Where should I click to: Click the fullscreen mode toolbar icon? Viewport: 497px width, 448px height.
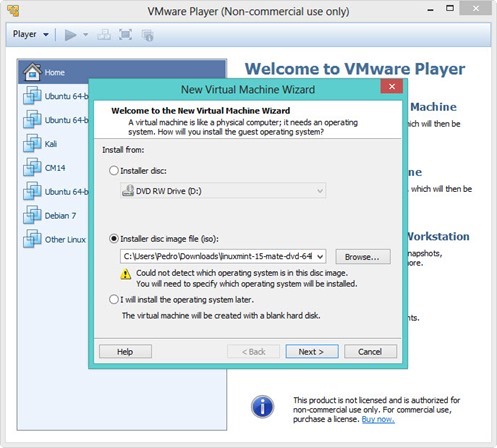click(125, 35)
